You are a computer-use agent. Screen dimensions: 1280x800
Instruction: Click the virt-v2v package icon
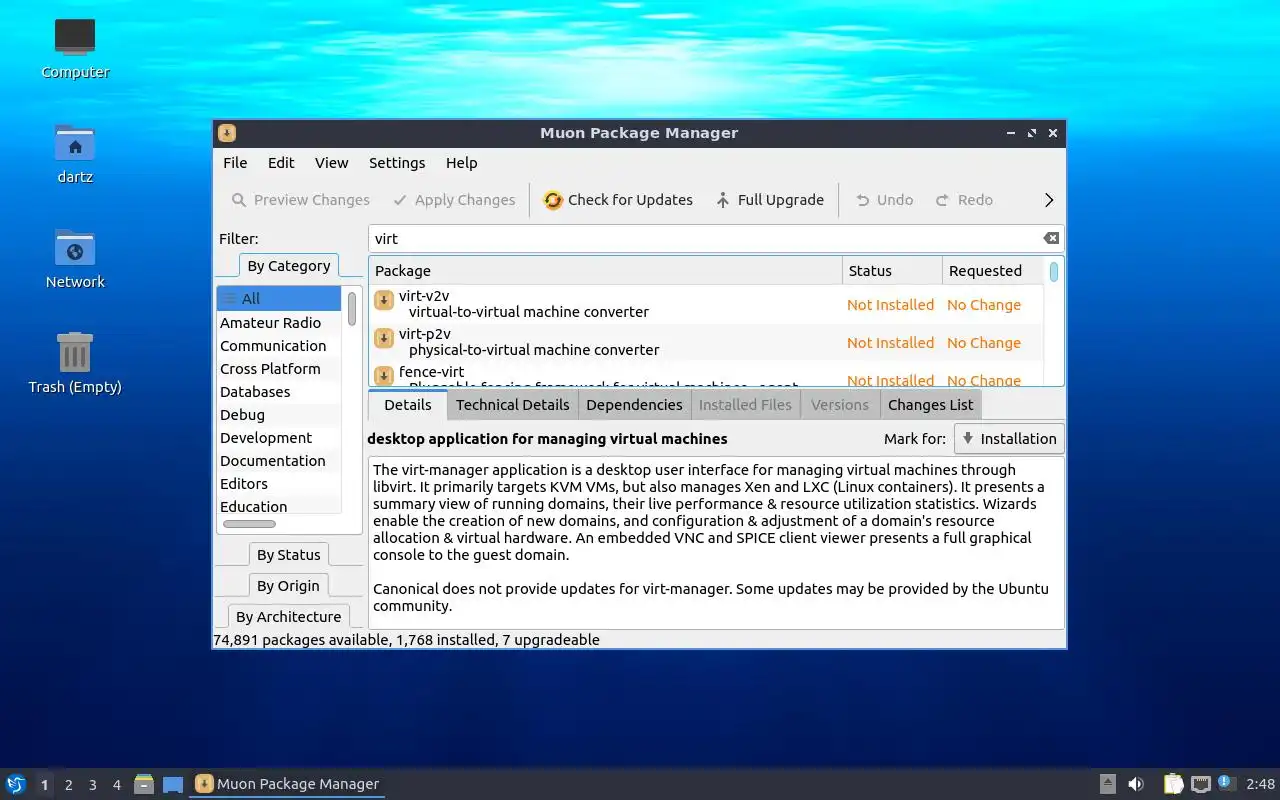tap(384, 300)
